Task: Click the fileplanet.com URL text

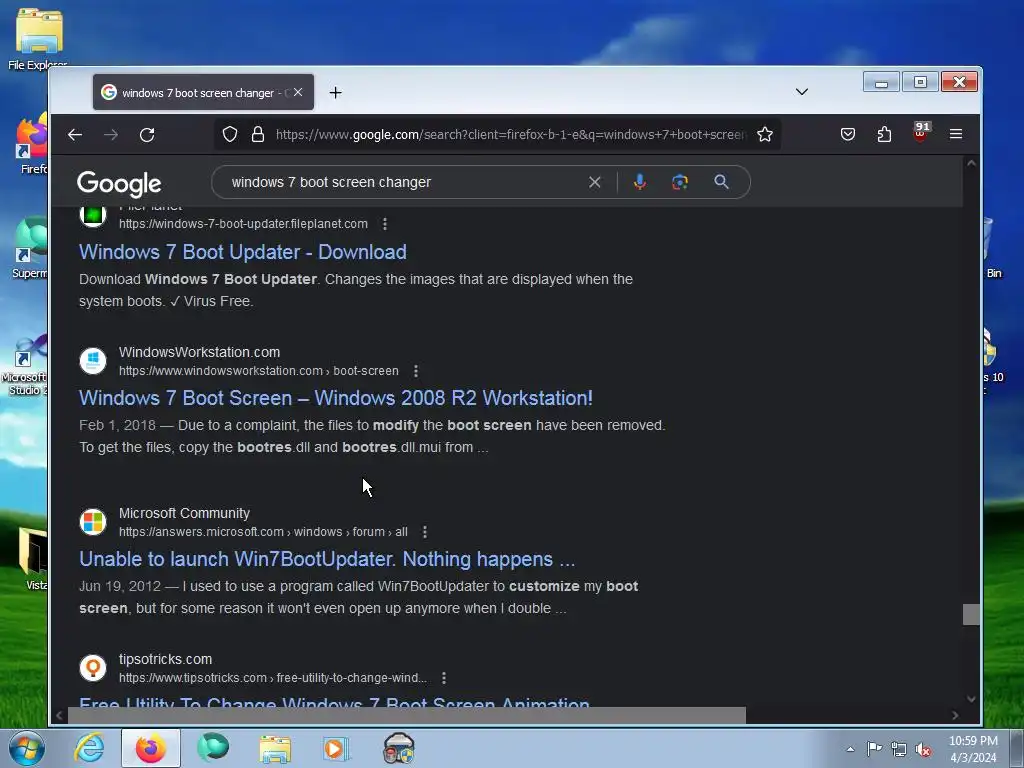Action: (243, 224)
